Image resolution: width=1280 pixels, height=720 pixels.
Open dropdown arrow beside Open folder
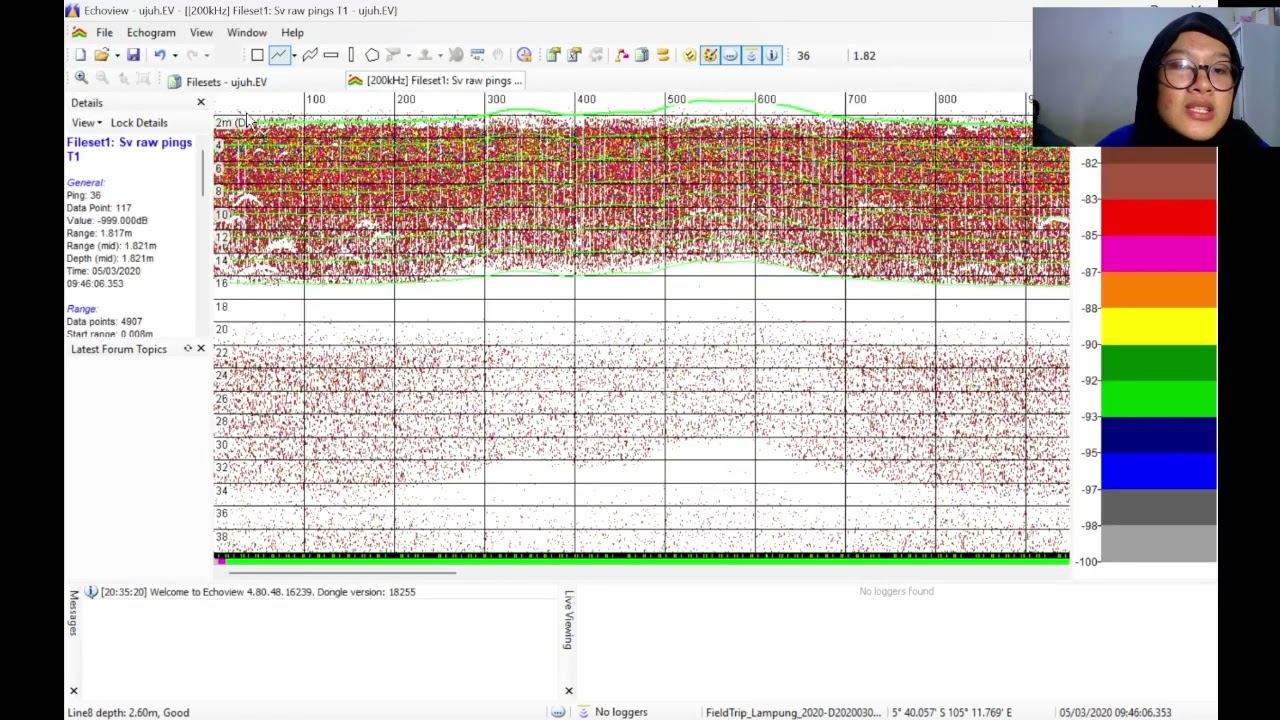pos(116,56)
